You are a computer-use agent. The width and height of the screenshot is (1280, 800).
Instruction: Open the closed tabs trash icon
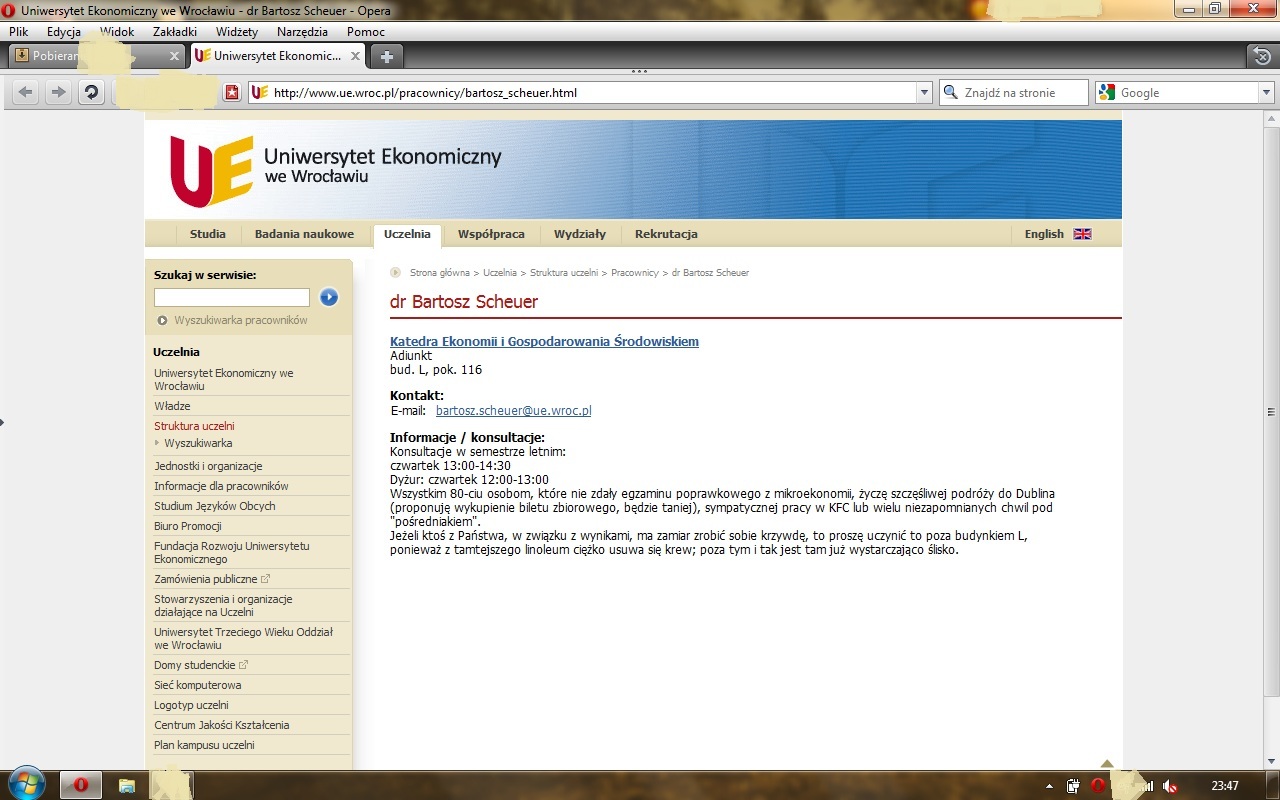pyautogui.click(x=1263, y=56)
